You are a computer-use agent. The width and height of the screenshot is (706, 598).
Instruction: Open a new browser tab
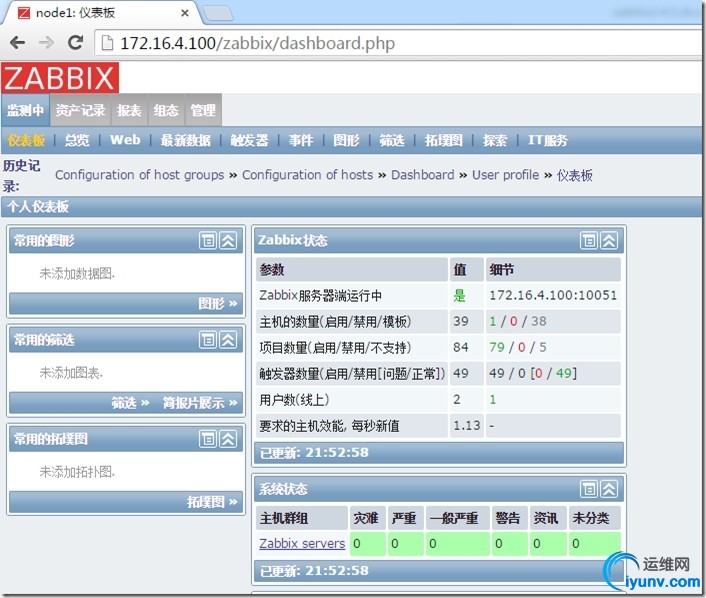pos(218,13)
